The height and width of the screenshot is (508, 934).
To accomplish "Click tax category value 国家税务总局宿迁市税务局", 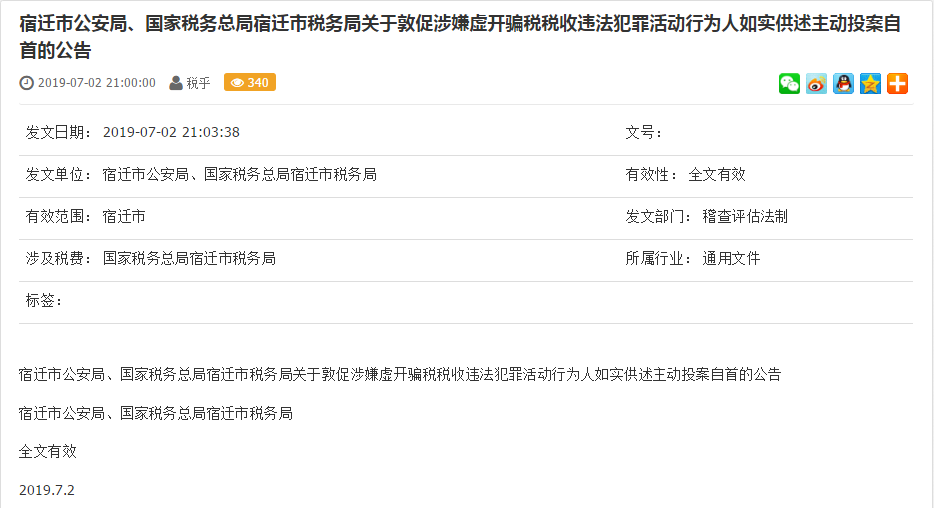I will tap(189, 258).
